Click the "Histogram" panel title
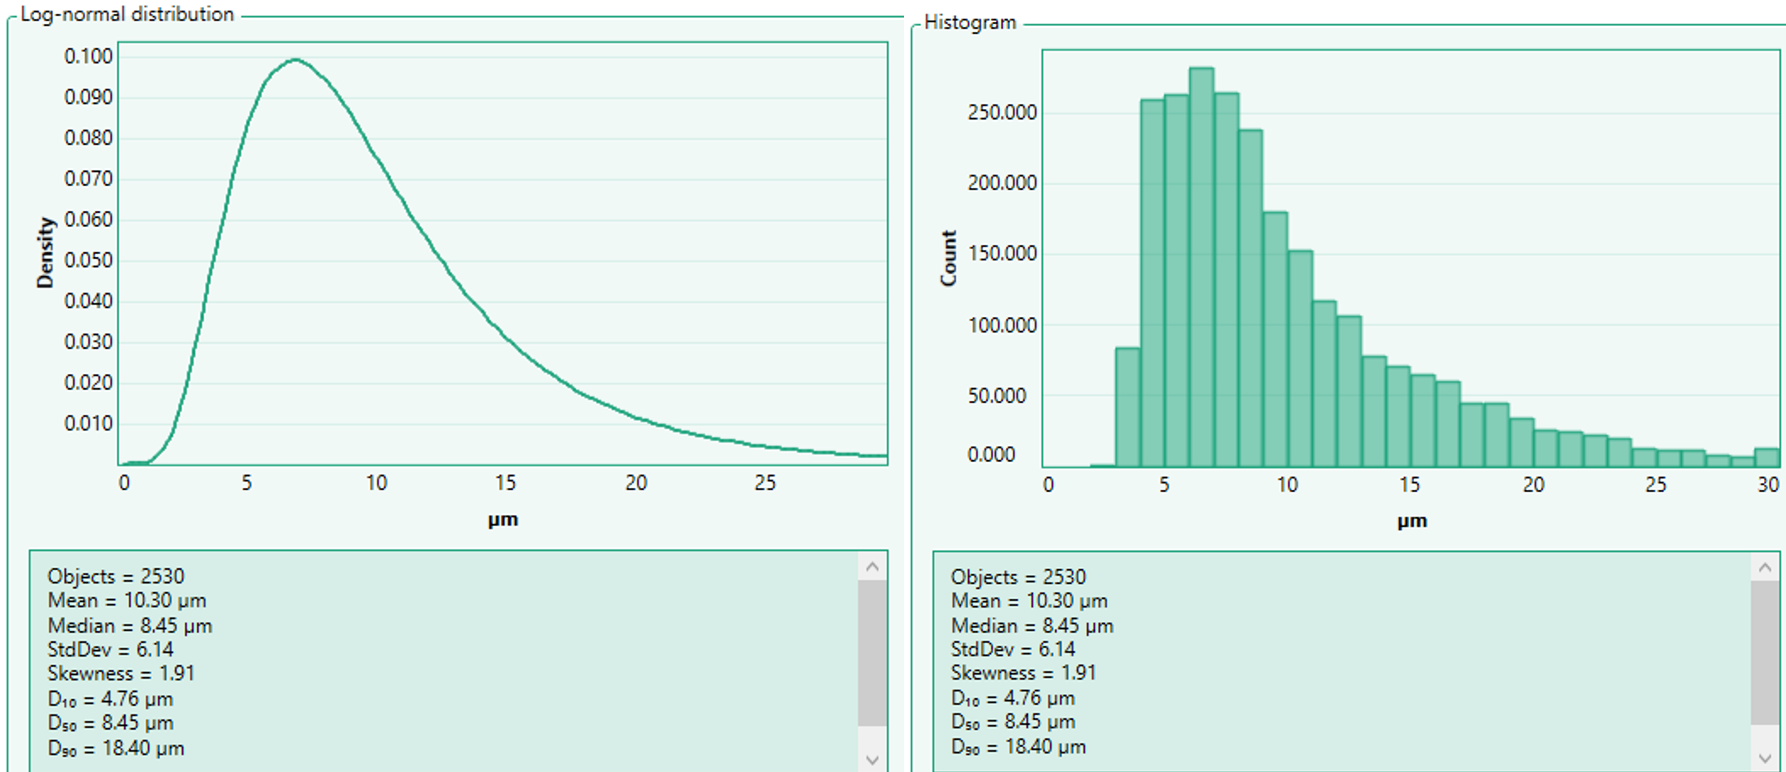This screenshot has width=1786, height=772. 969,22
